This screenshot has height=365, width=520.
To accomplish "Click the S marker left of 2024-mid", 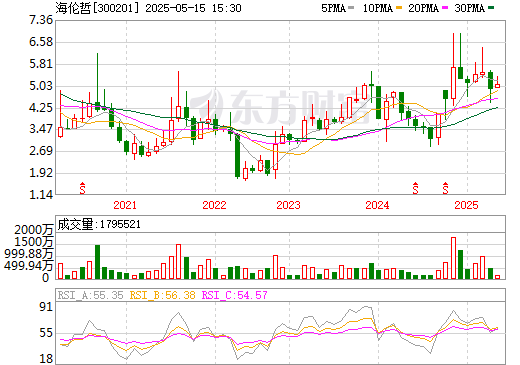I will pyautogui.click(x=415, y=188).
